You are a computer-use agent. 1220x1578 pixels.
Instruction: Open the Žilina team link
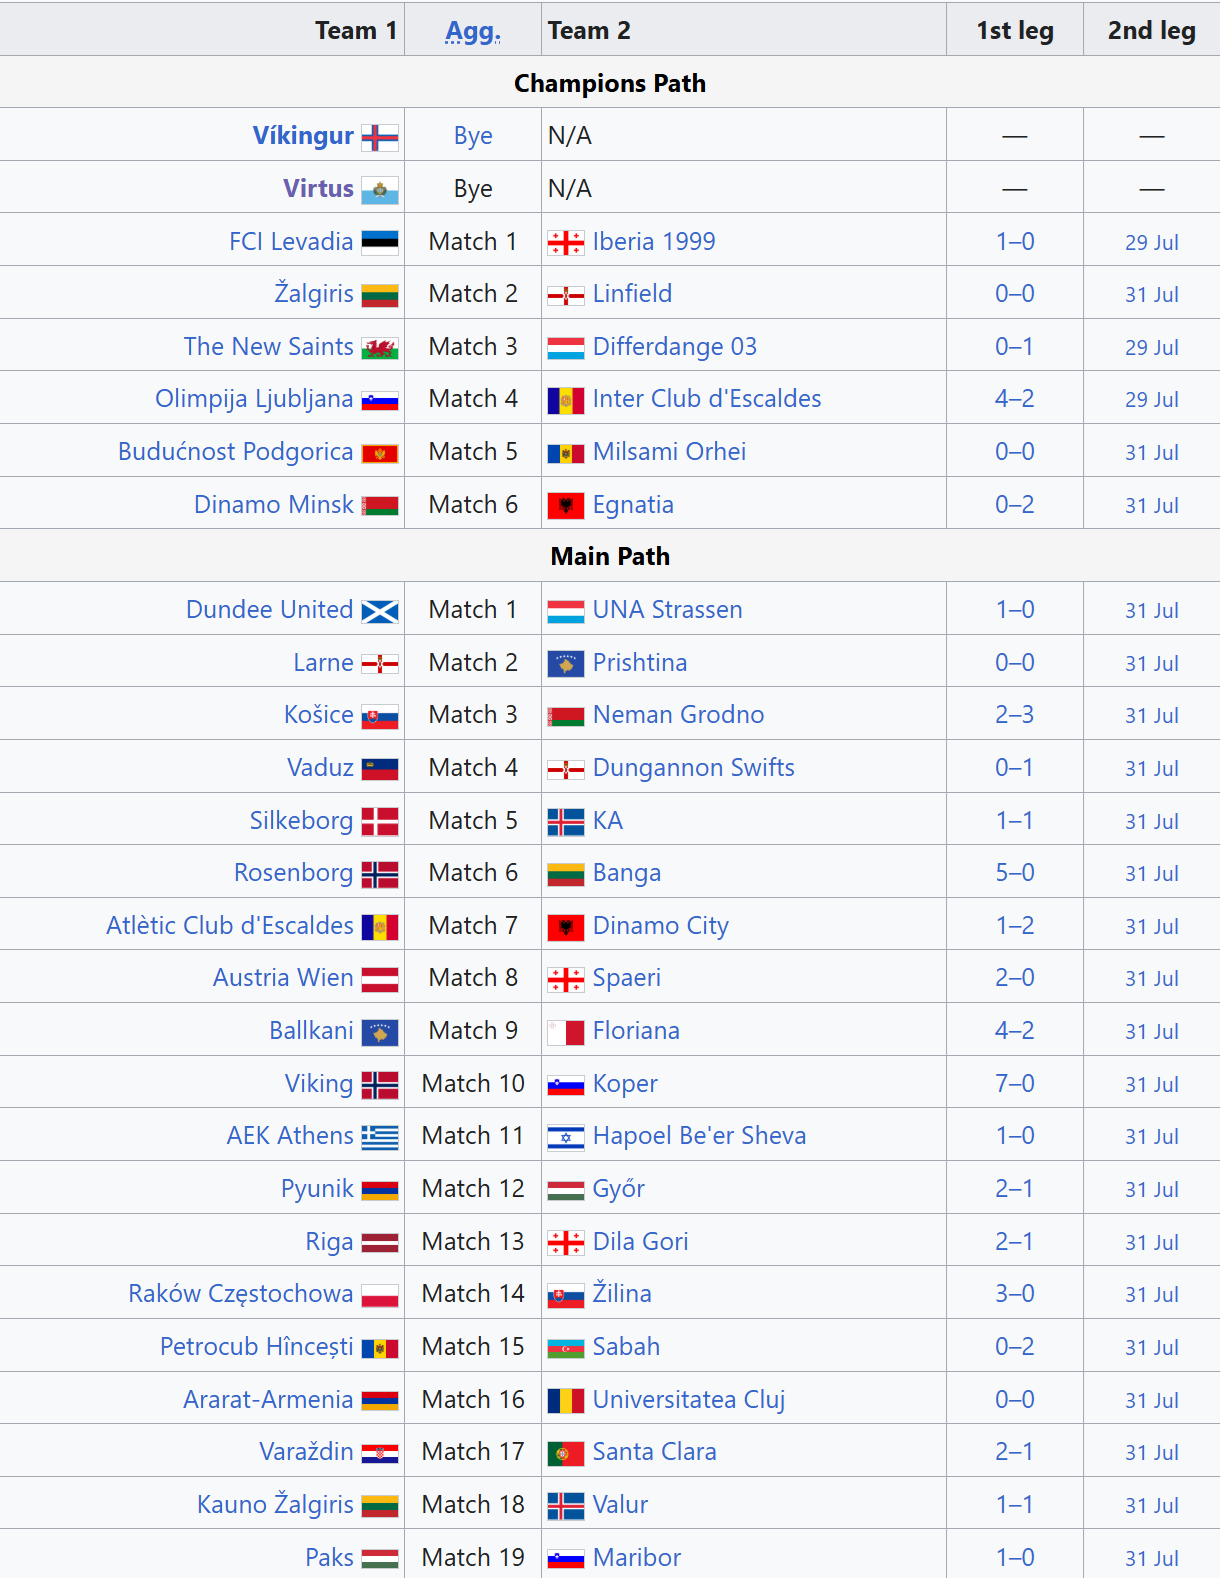[x=621, y=1293]
